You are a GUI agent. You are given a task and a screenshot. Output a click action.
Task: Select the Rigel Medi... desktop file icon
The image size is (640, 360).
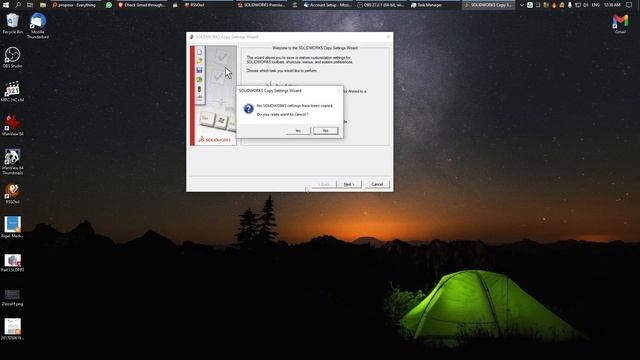[x=12, y=227]
